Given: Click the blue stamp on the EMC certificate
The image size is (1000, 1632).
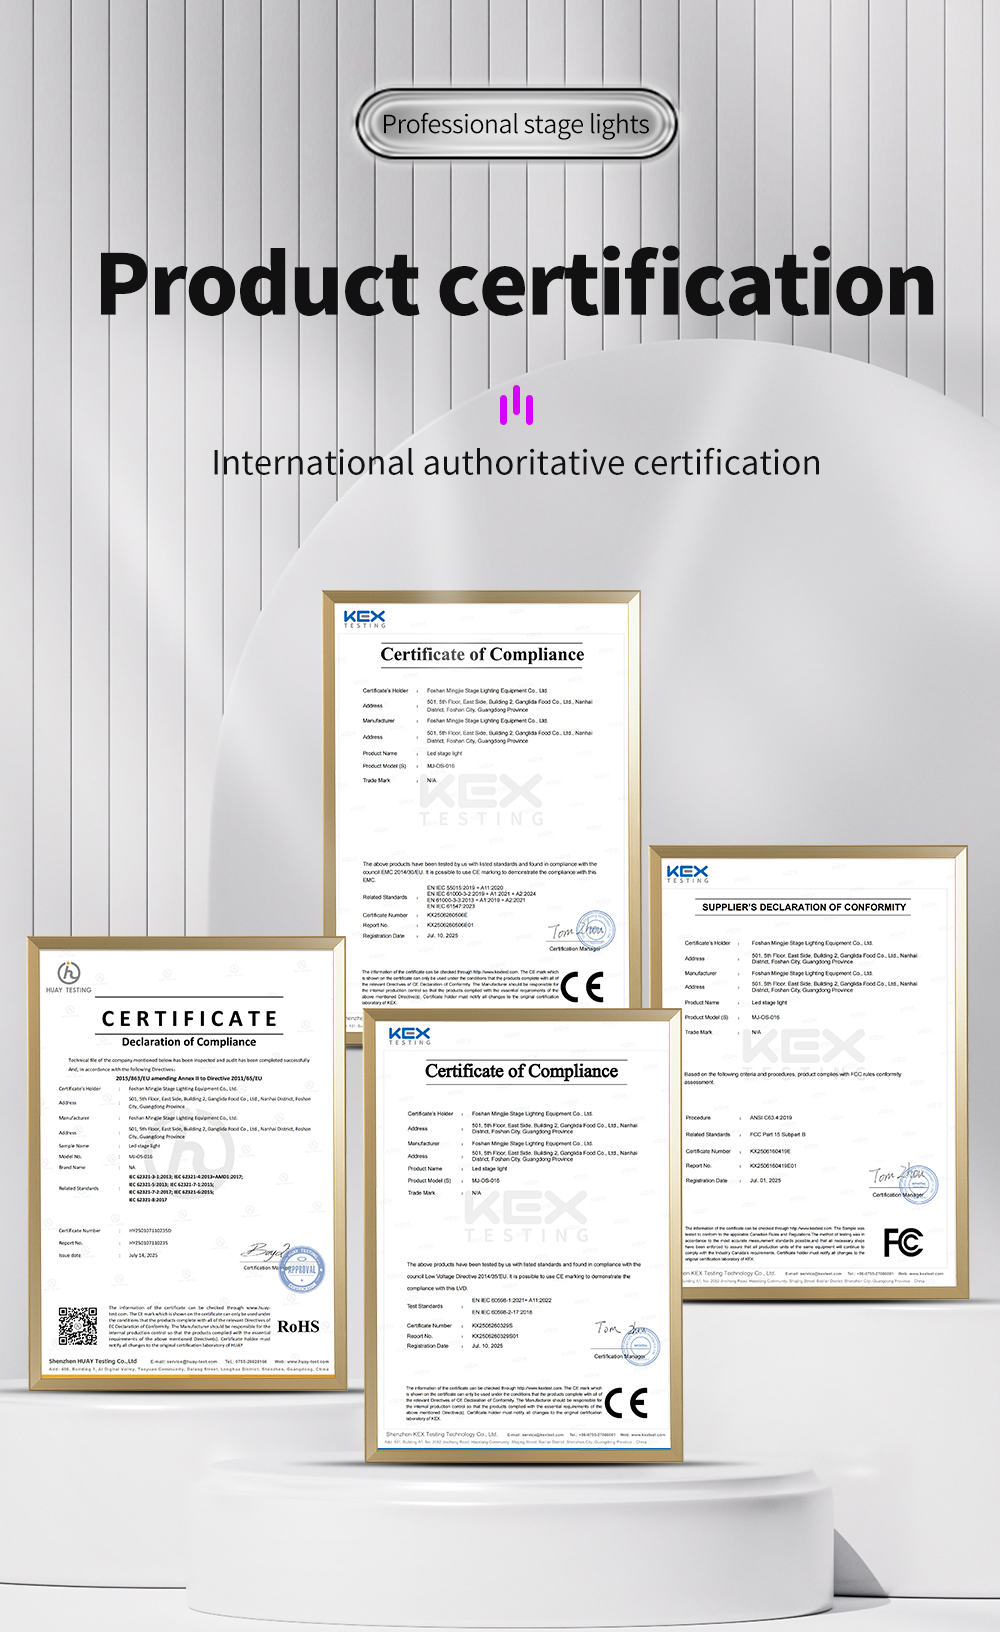Looking at the screenshot, I should 595,931.
